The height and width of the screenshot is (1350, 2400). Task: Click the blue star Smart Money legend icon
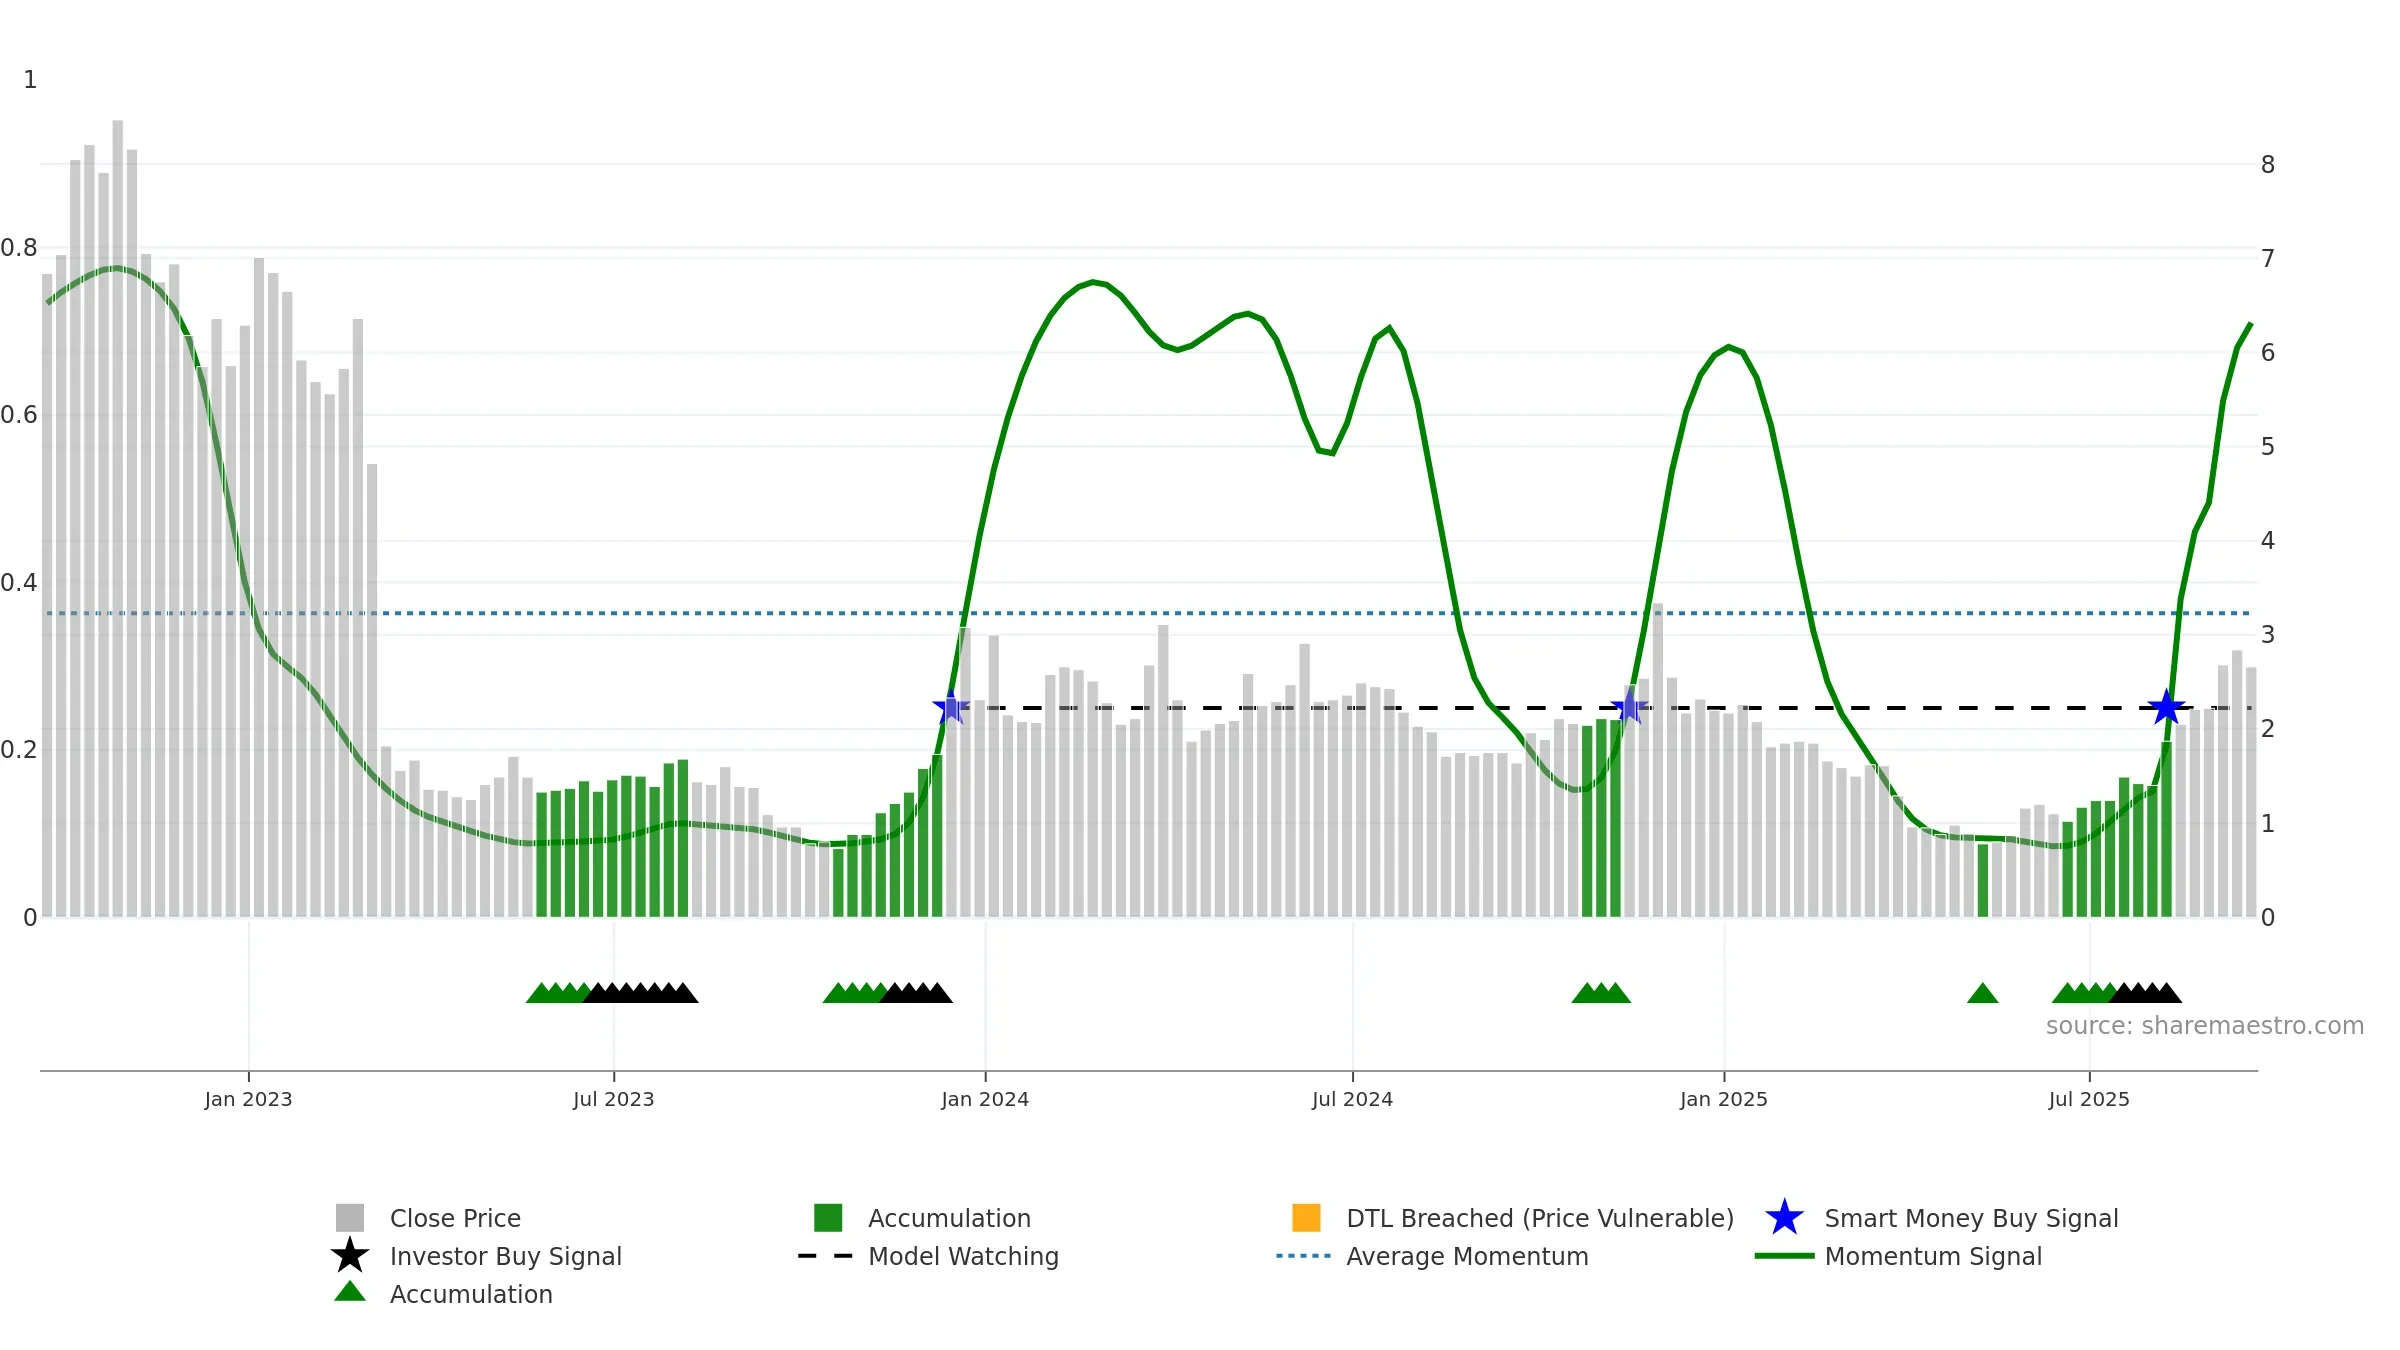coord(1784,1218)
